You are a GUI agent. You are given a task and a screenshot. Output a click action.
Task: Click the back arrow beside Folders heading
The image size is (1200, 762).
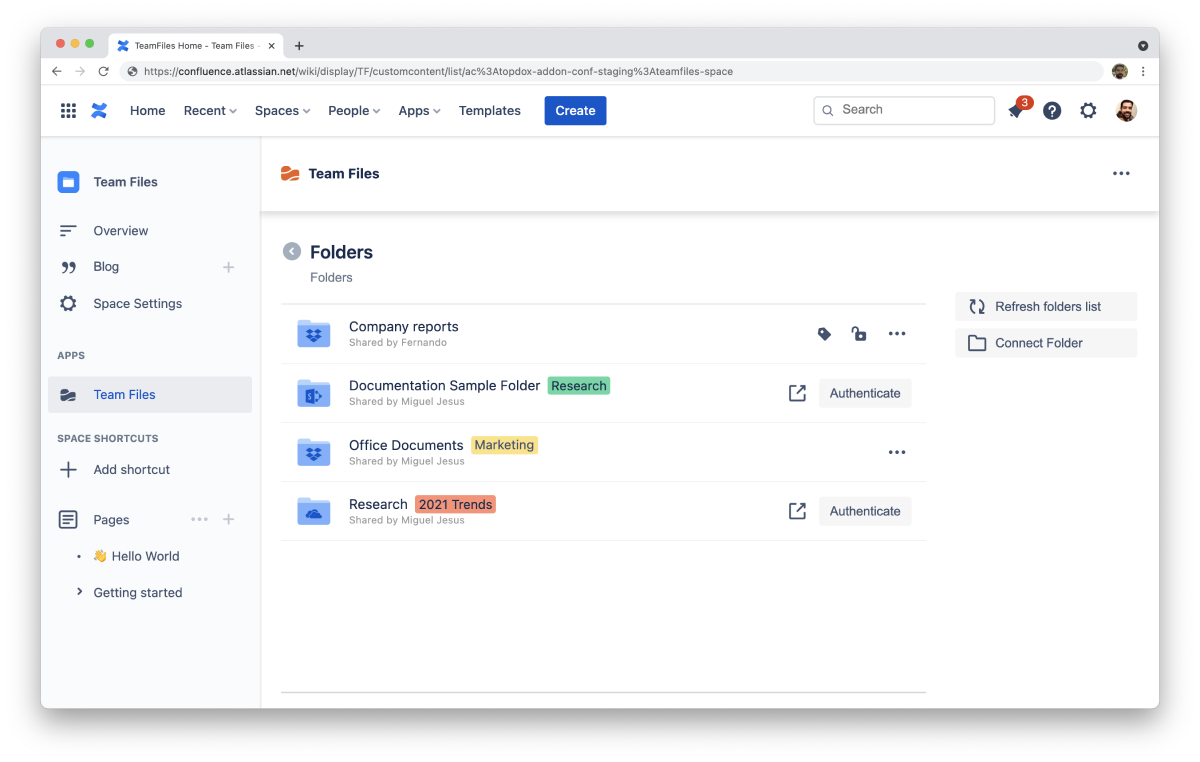pos(292,252)
